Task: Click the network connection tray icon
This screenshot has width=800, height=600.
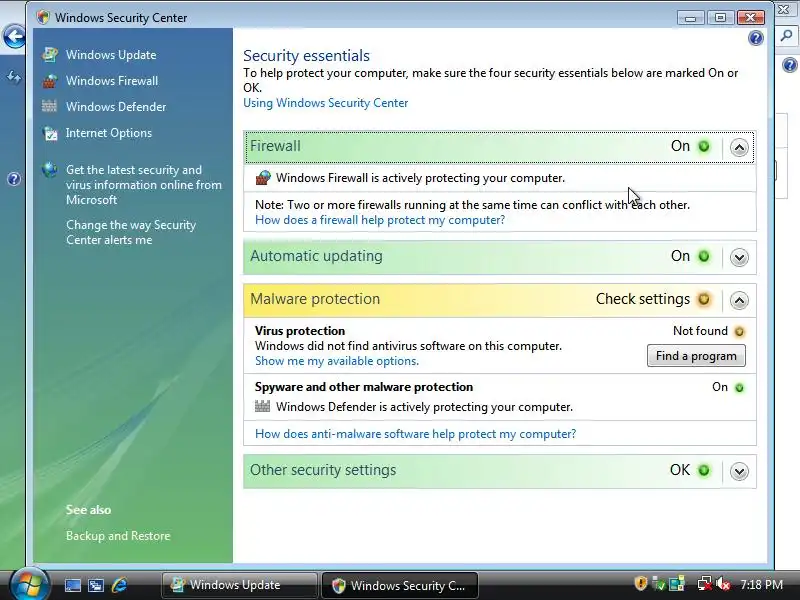Action: click(x=704, y=583)
